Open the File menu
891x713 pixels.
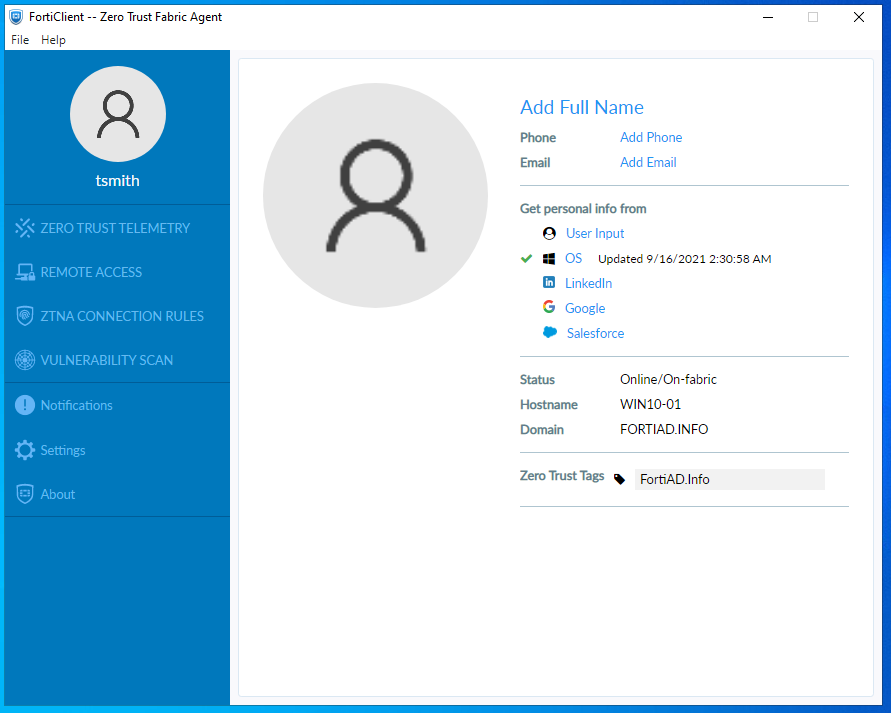tap(20, 40)
